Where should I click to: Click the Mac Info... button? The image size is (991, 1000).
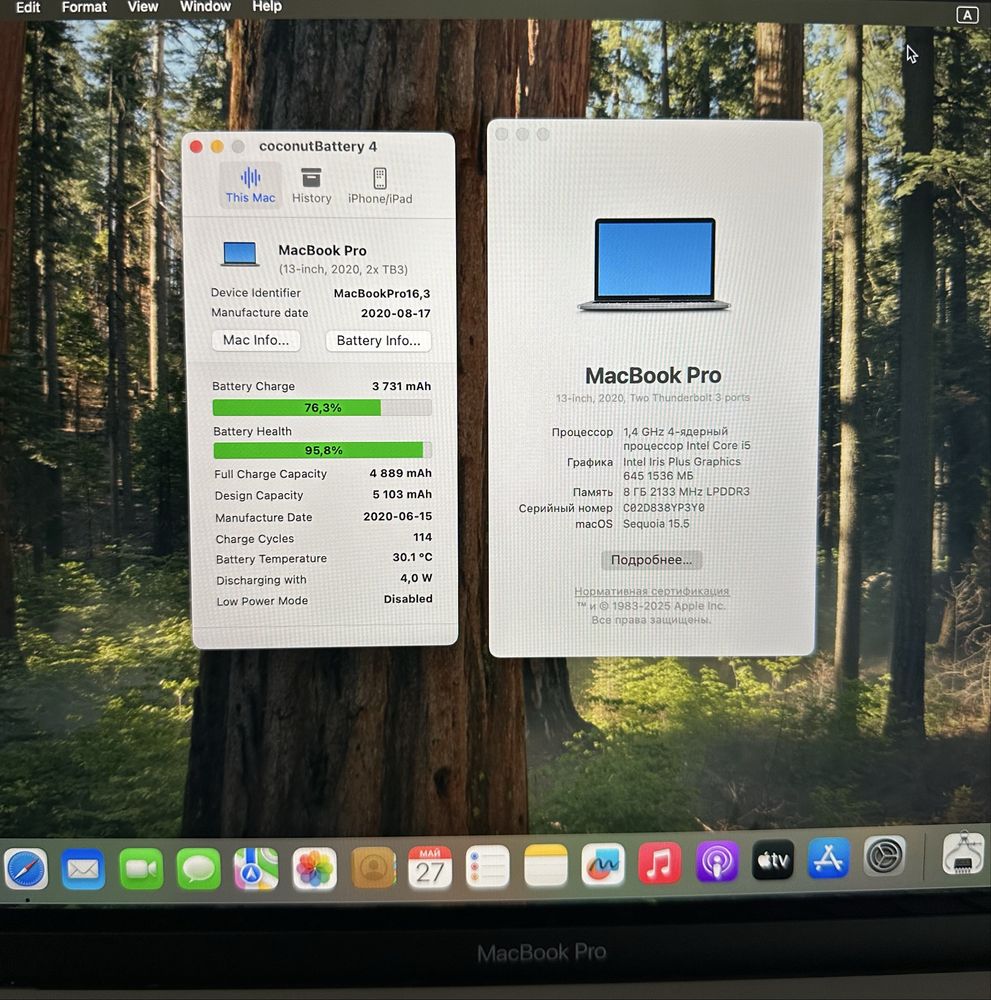[x=256, y=340]
